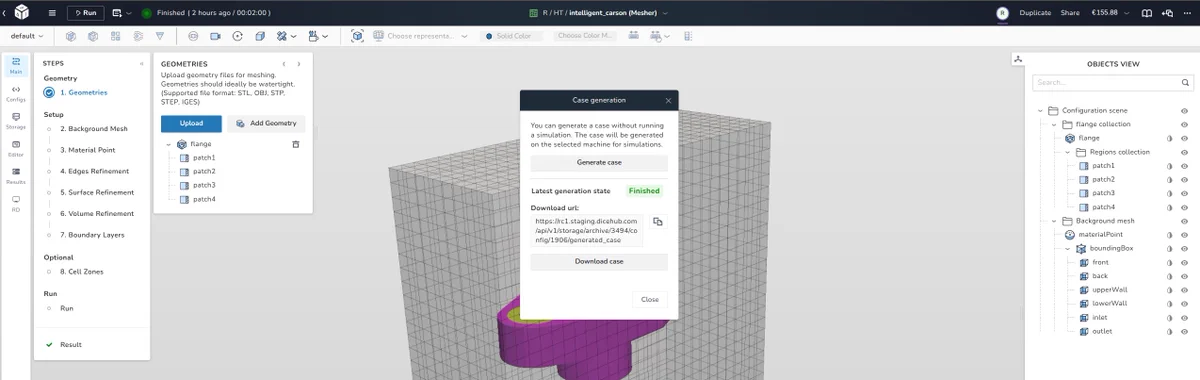The width and height of the screenshot is (1200, 380).
Task: Collapse the flange geometry tree
Action: click(x=169, y=144)
